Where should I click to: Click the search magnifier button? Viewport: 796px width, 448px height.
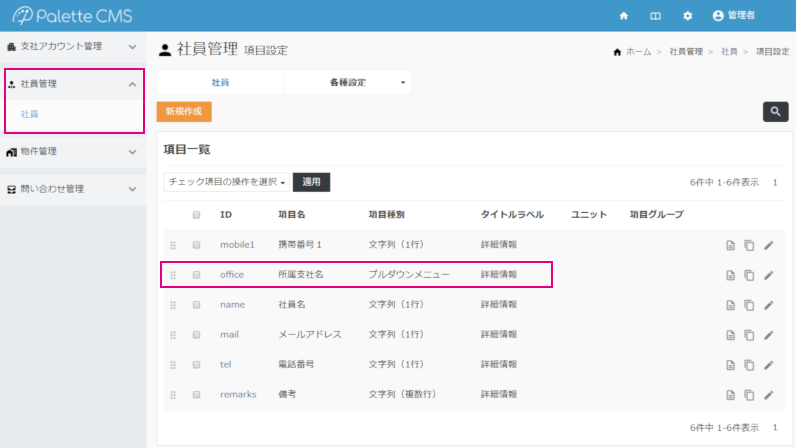pyautogui.click(x=775, y=112)
